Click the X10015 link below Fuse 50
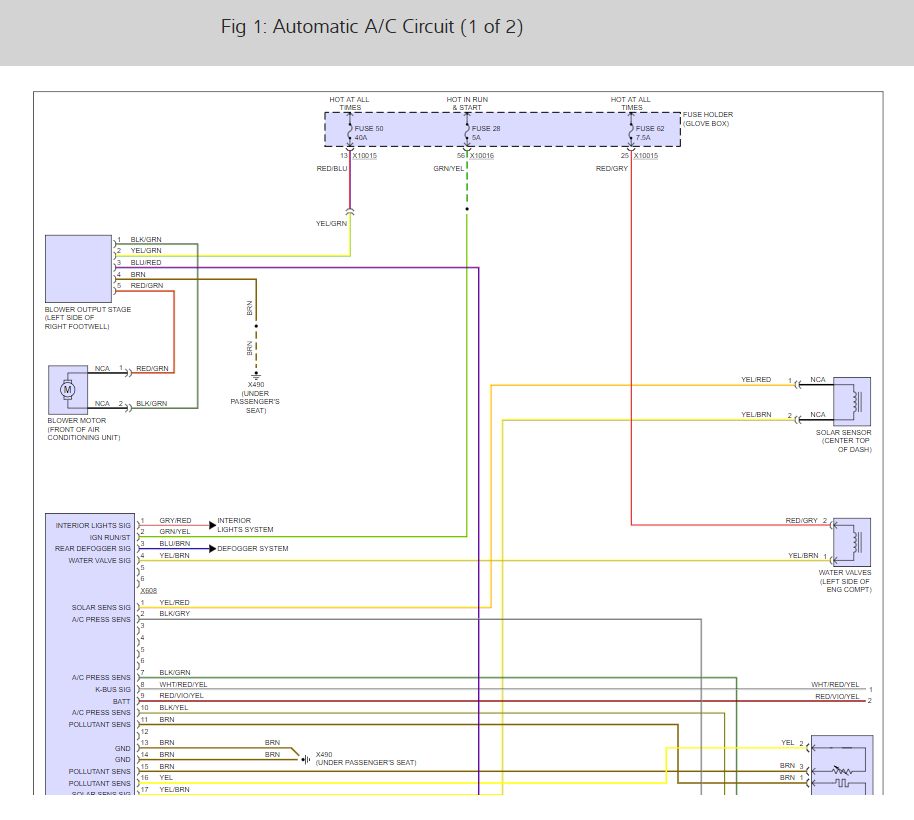 click(364, 155)
